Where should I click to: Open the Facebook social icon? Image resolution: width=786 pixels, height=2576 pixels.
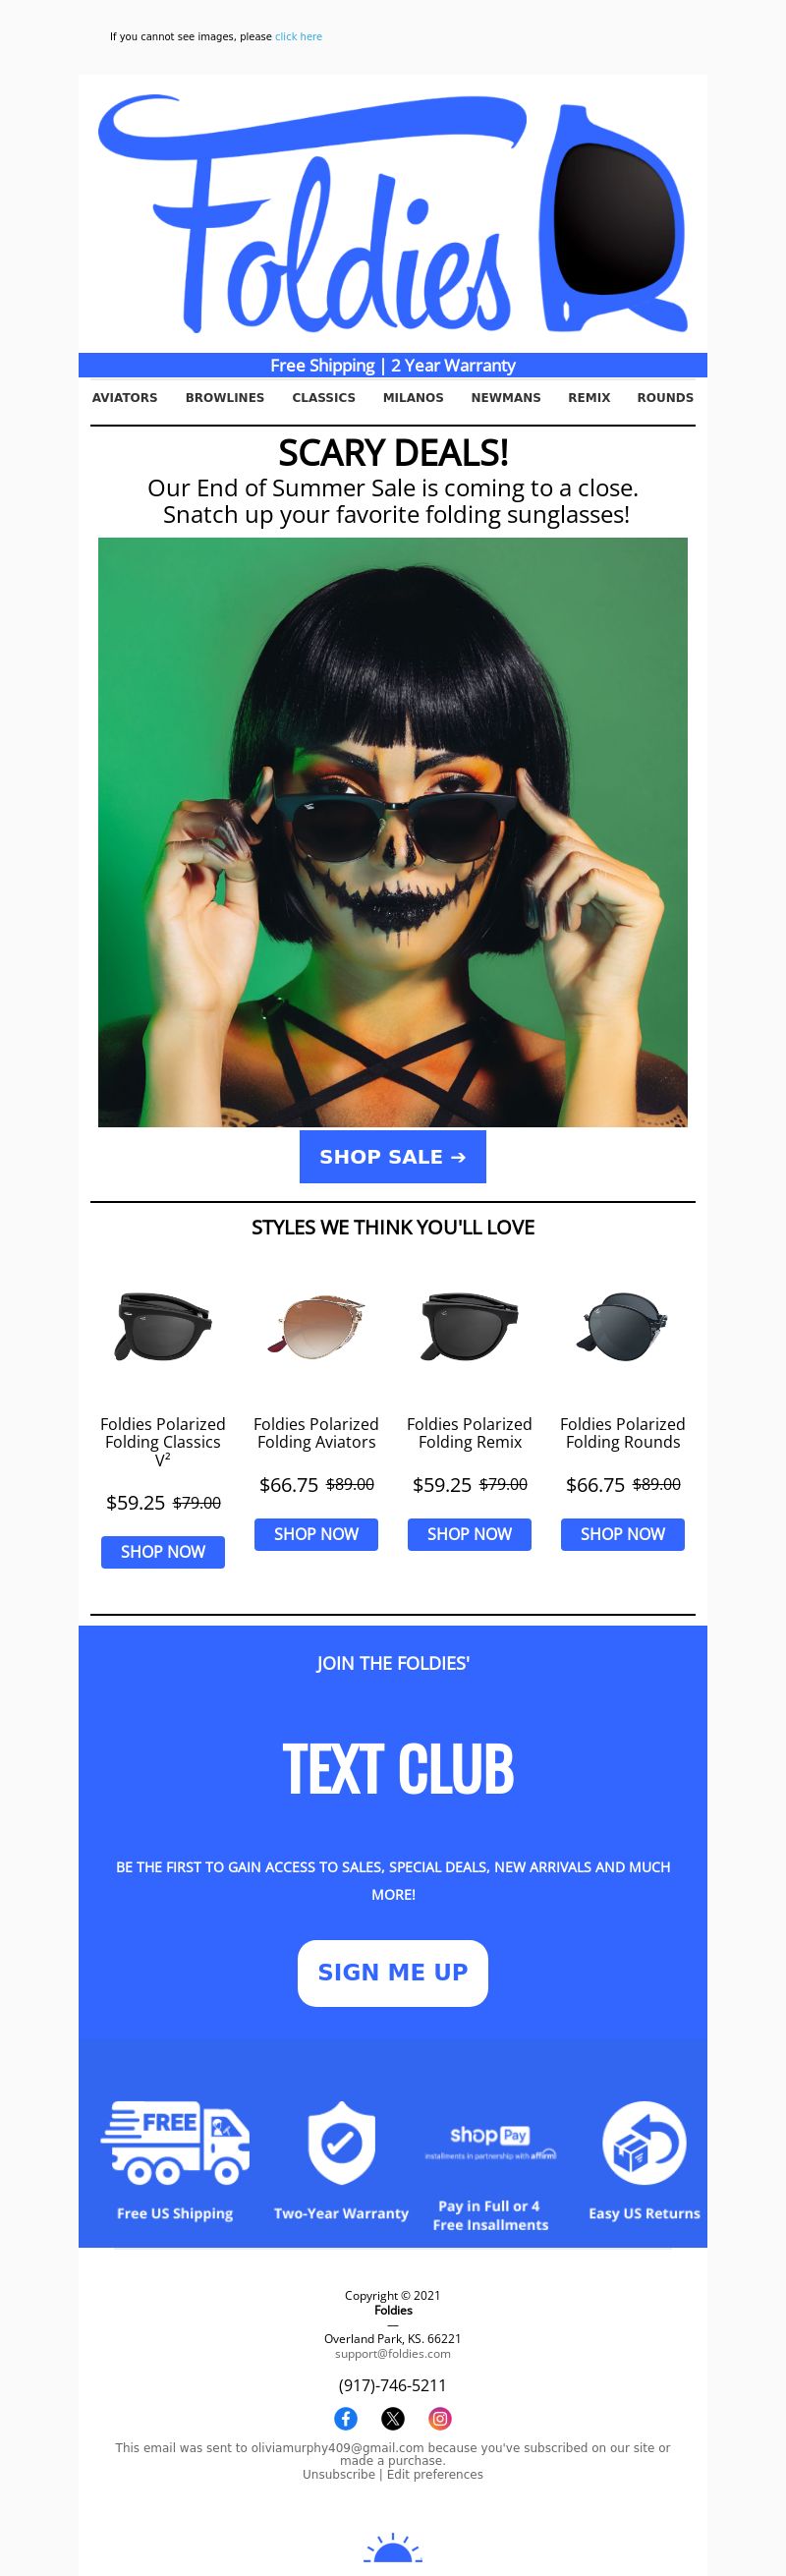coord(345,2418)
